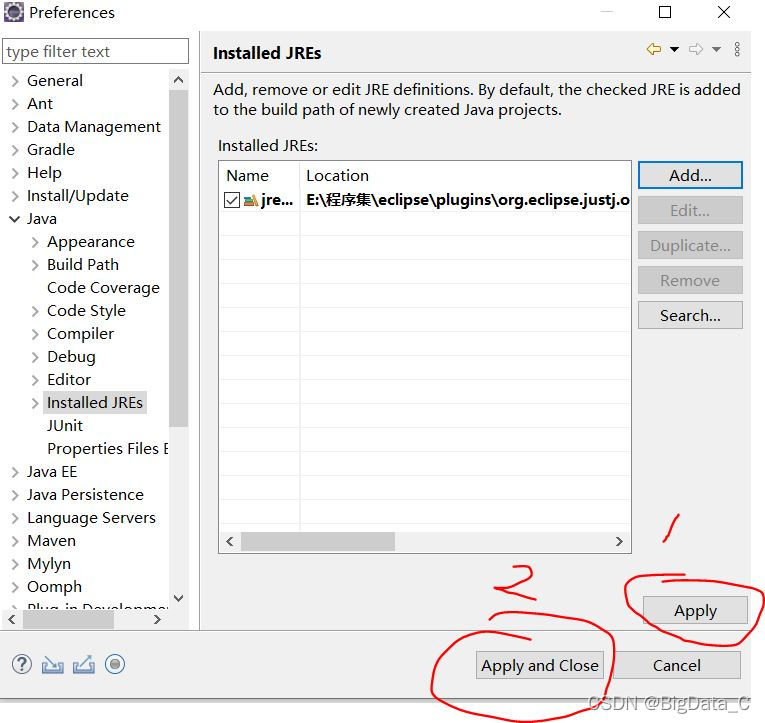Click JRE table scroll left arrow

[x=230, y=542]
